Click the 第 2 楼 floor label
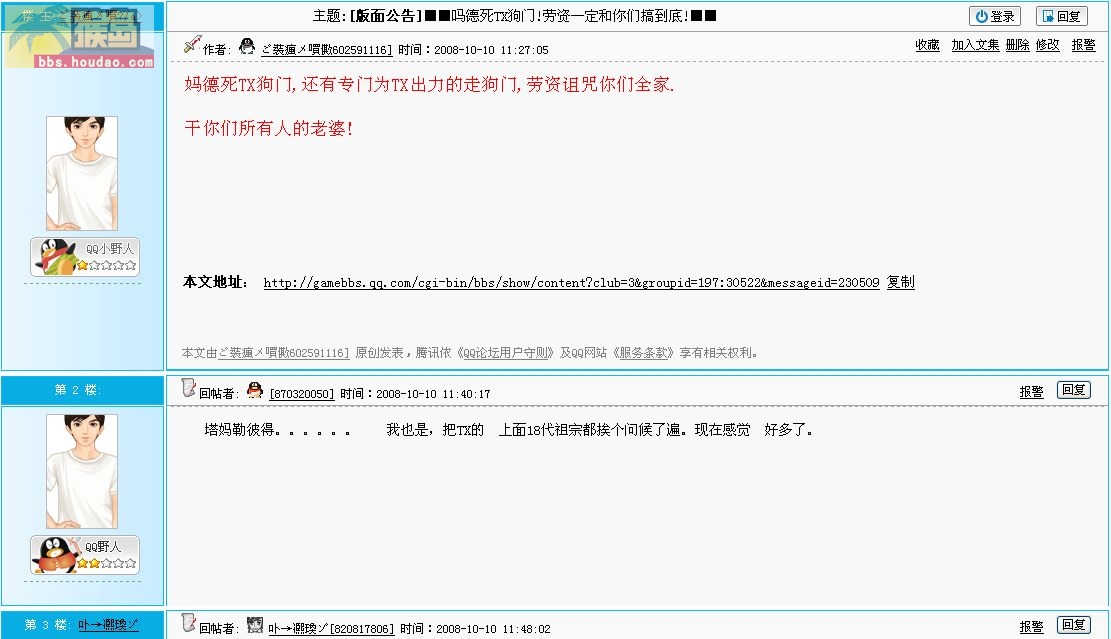Viewport: 1111px width, 639px height. [78, 390]
